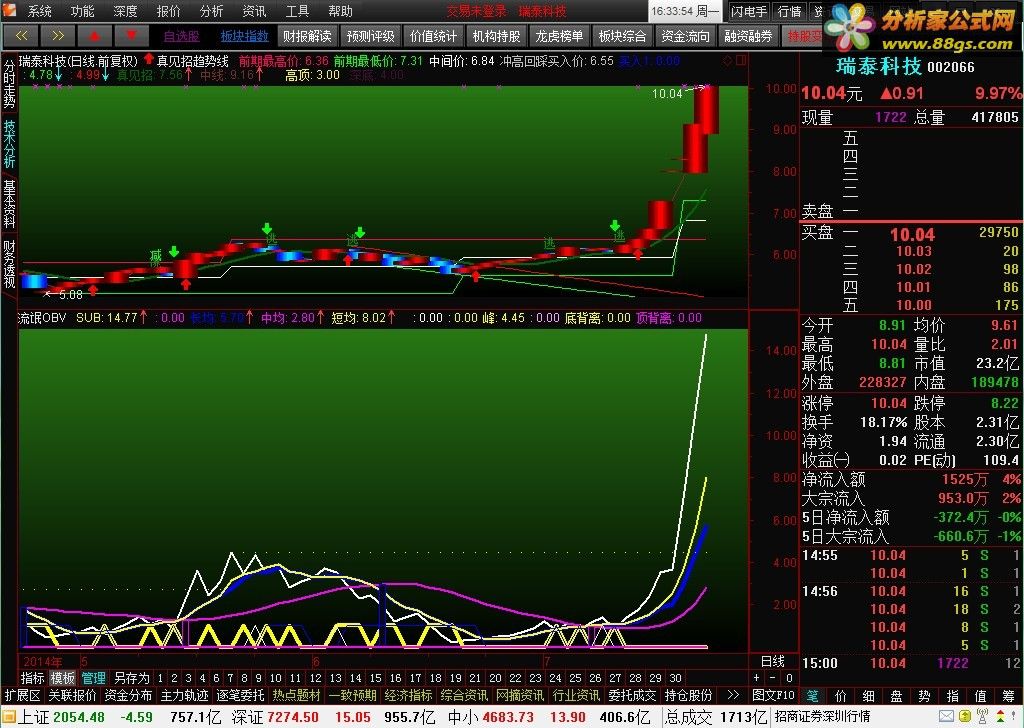The width and height of the screenshot is (1024, 728).
Task: Click the 行情 button in the title bar
Action: click(x=790, y=11)
